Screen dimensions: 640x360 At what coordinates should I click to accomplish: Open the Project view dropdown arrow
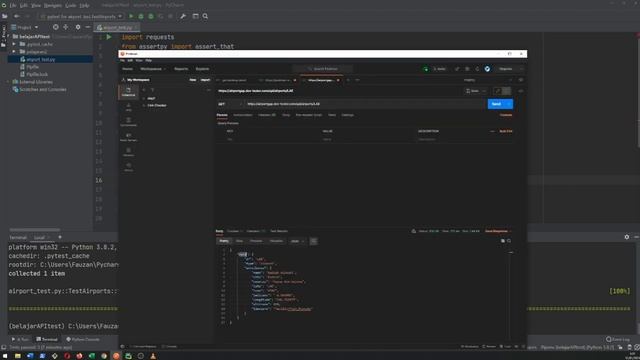36,27
